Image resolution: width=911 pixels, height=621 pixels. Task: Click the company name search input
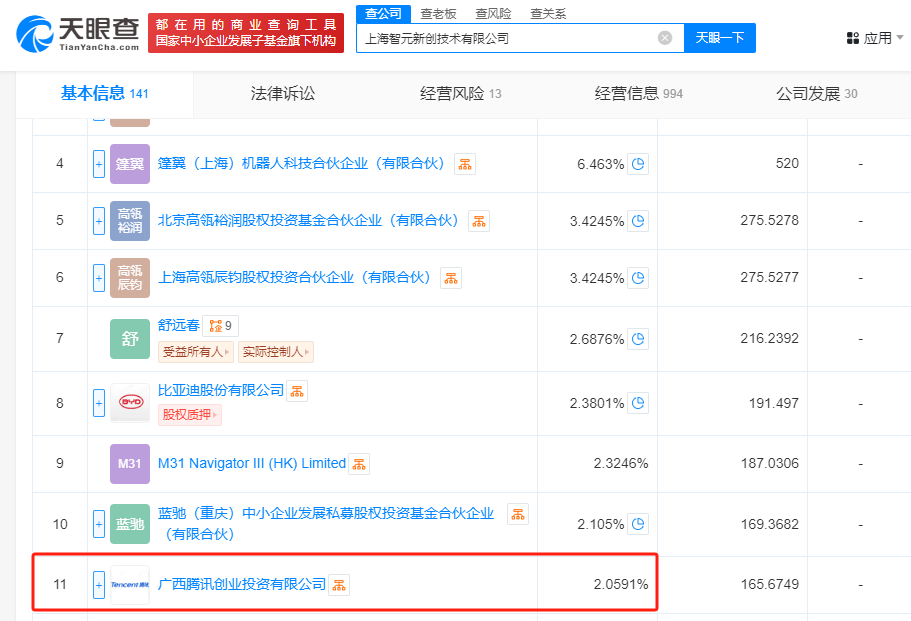point(505,38)
